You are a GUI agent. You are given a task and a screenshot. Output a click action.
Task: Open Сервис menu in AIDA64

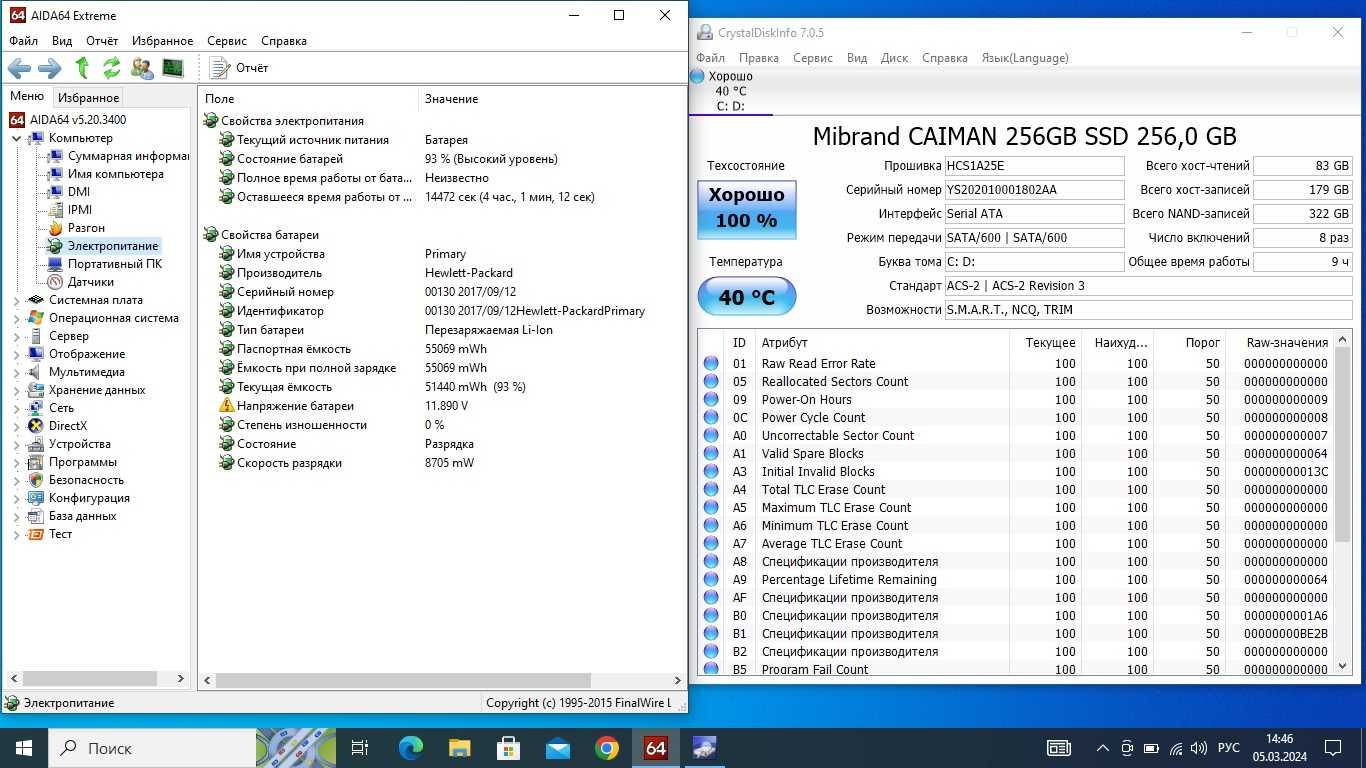tap(227, 41)
